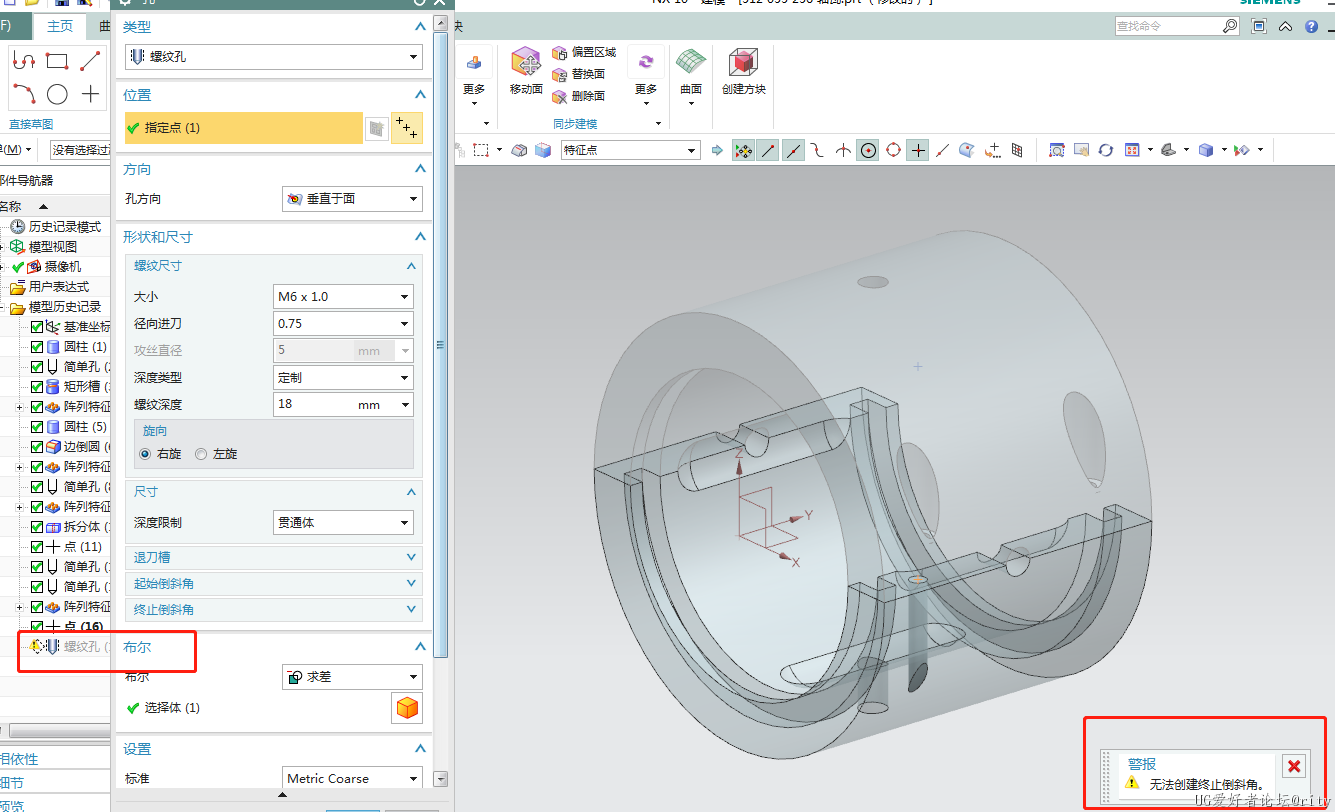
Task: Open the 大小 M6 x 1.0 dropdown
Action: point(343,297)
